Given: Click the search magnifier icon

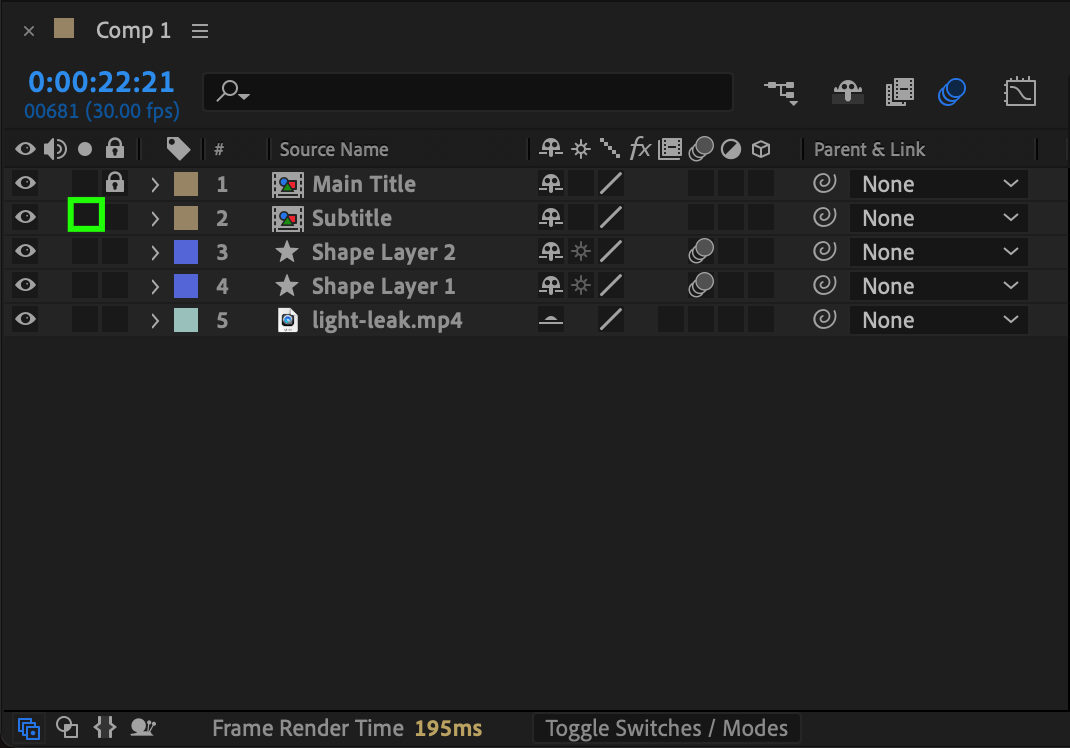Looking at the screenshot, I should click(x=232, y=91).
